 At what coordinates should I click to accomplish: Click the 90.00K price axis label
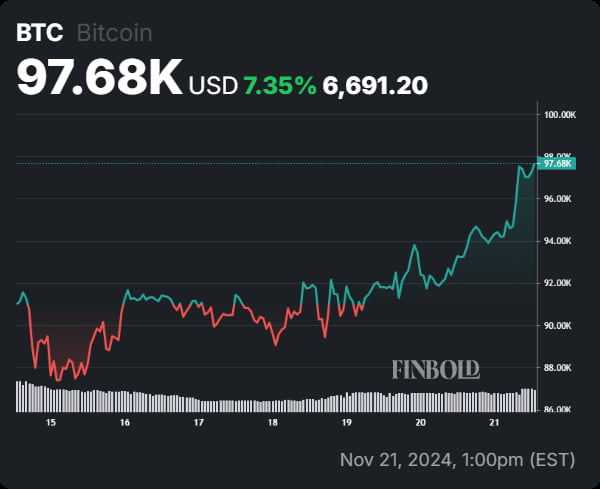pyautogui.click(x=558, y=325)
